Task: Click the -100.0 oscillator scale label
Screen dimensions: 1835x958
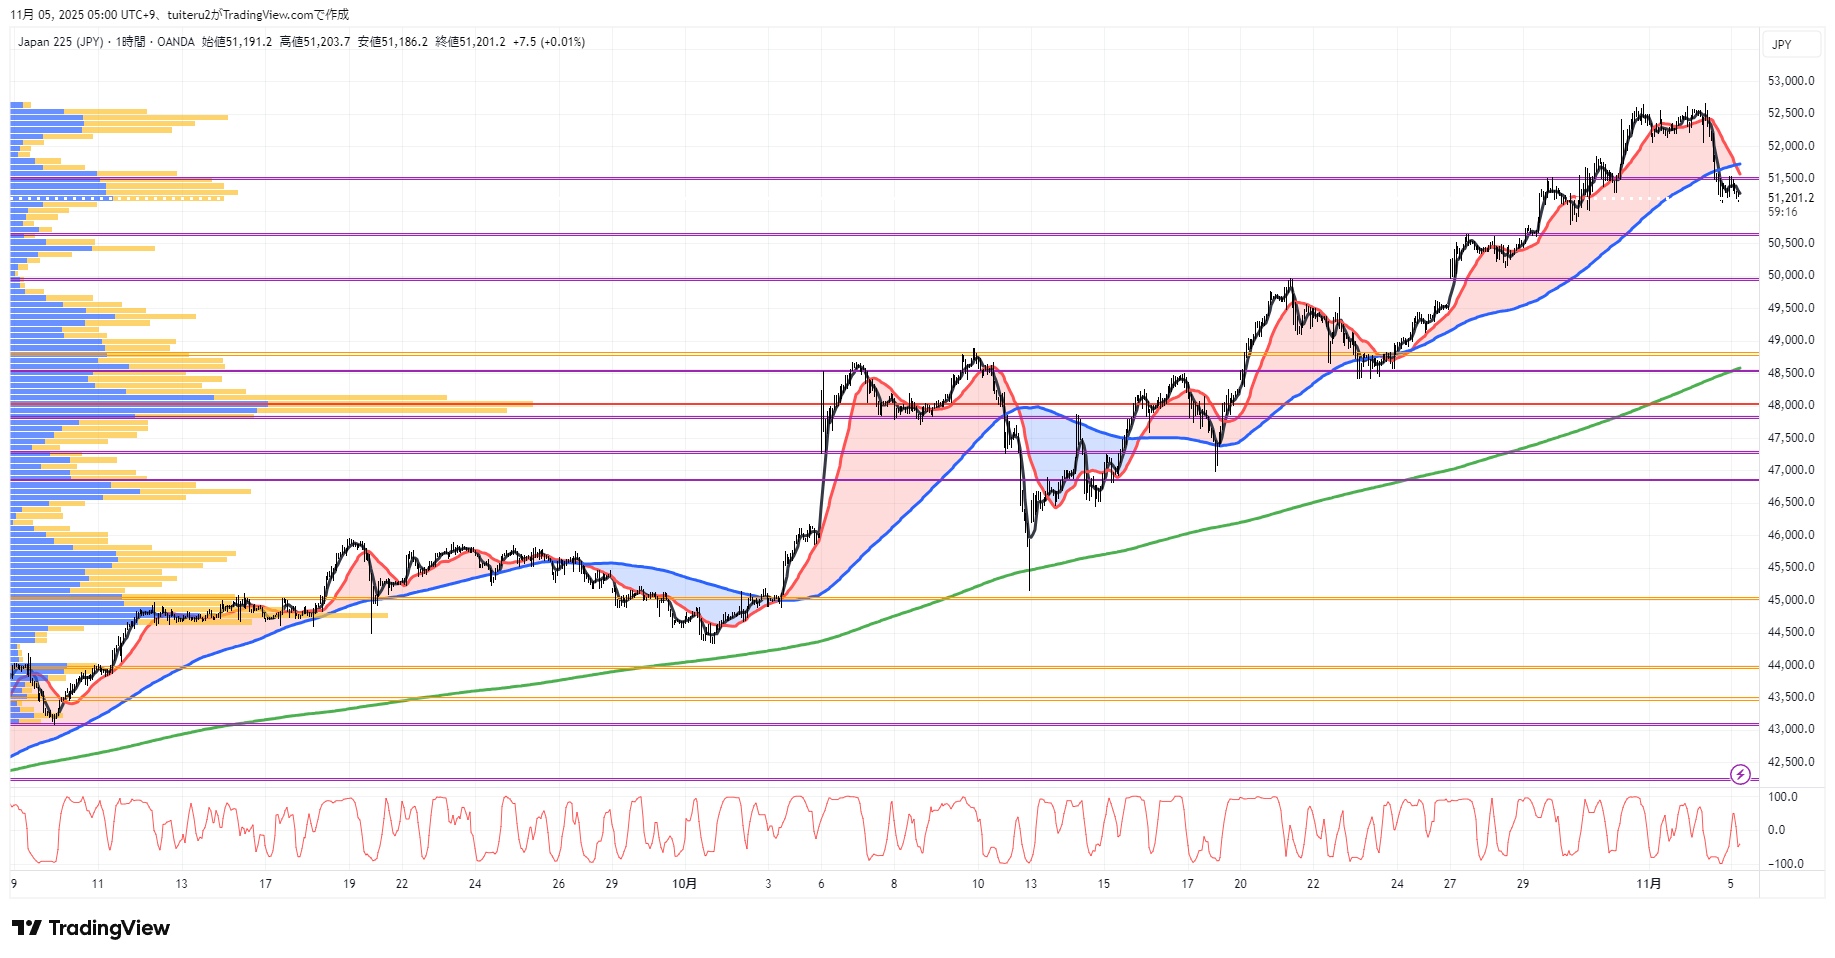Action: 1785,864
